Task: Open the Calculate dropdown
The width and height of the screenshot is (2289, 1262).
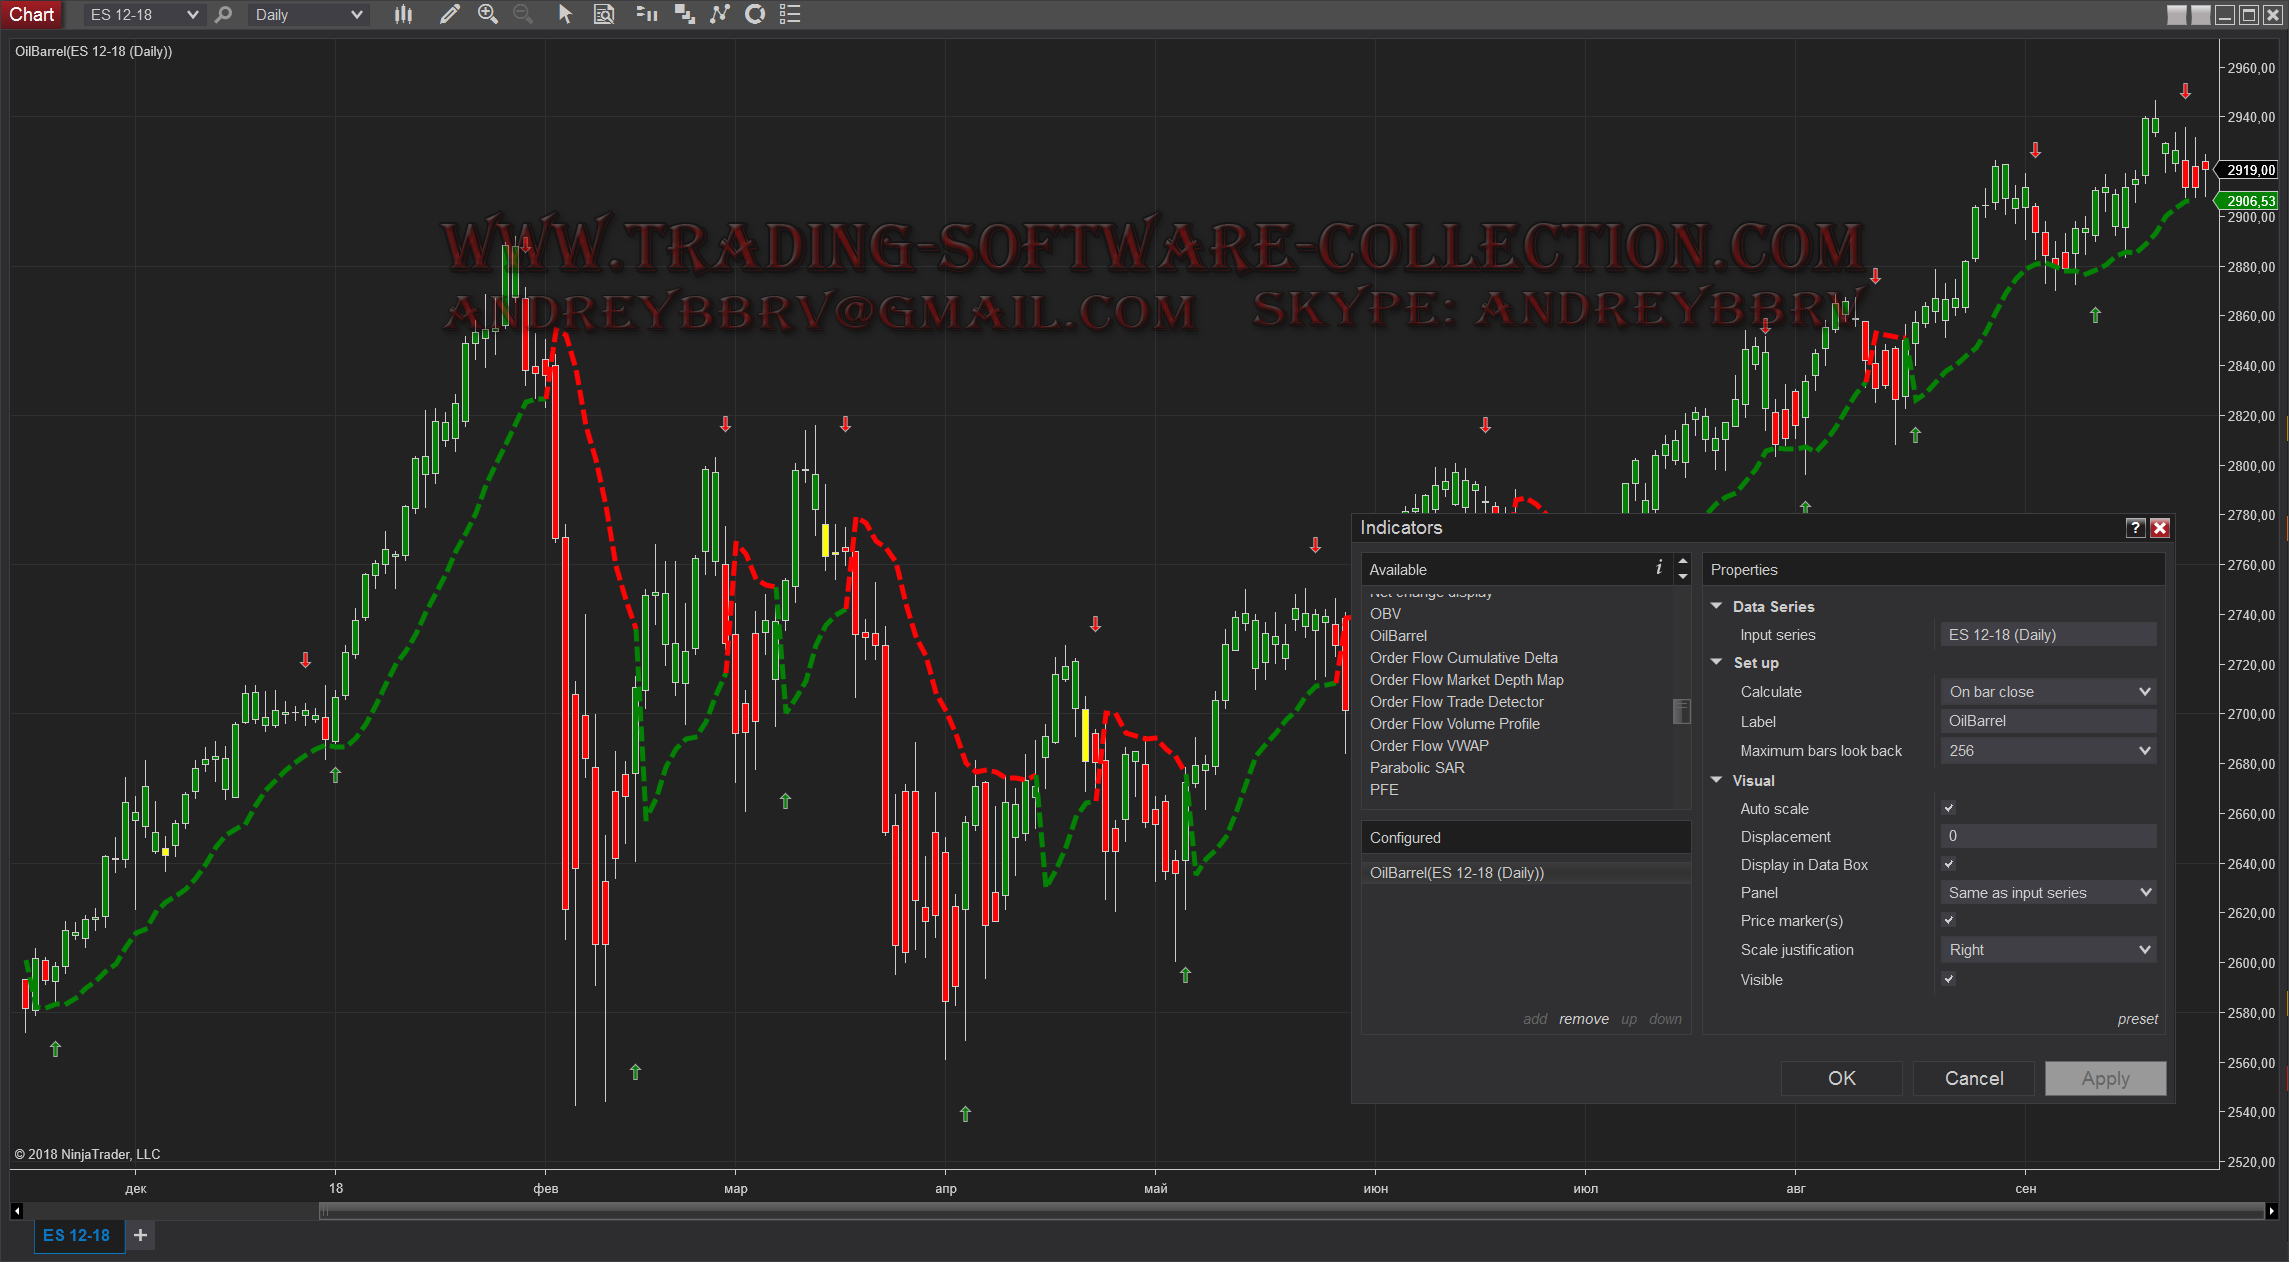Action: click(2047, 692)
